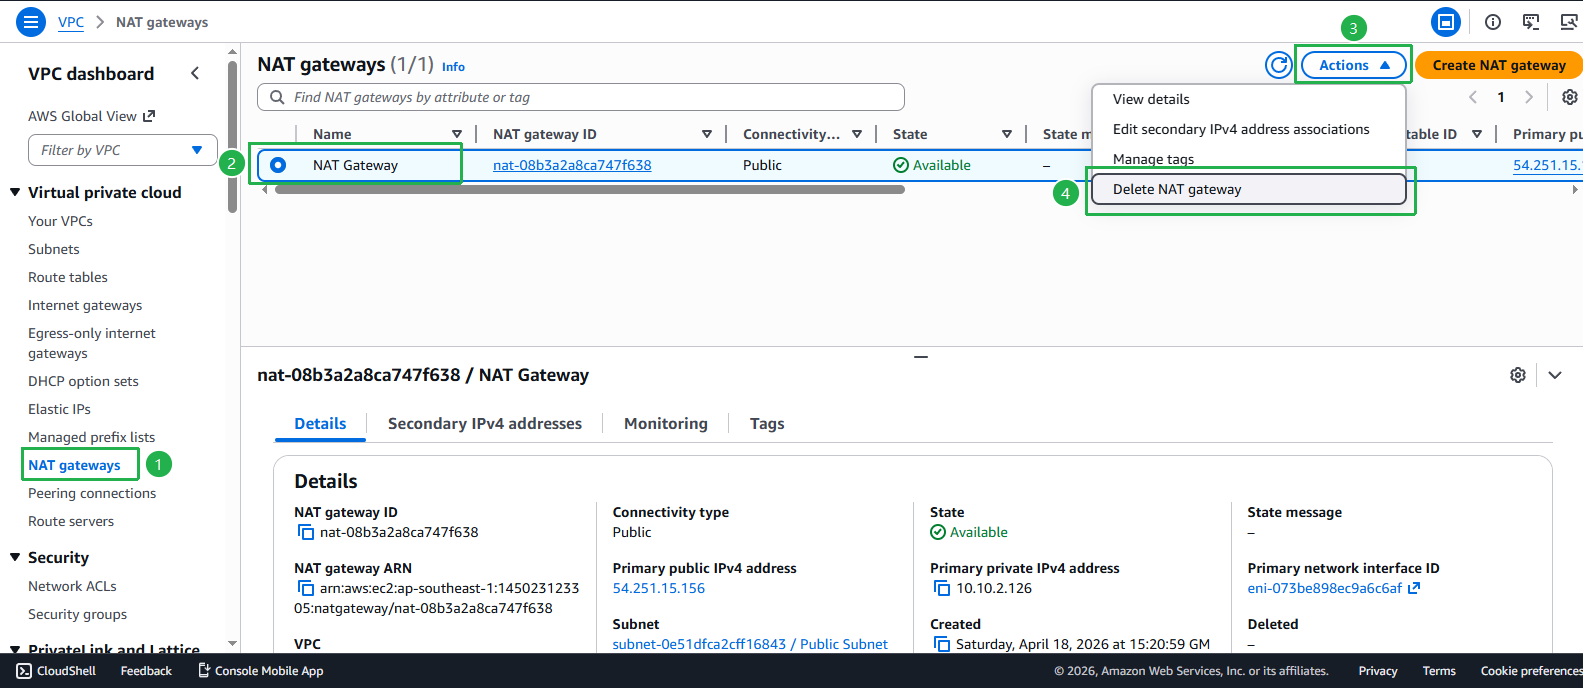Open Internet gateways in sidebar

click(85, 305)
